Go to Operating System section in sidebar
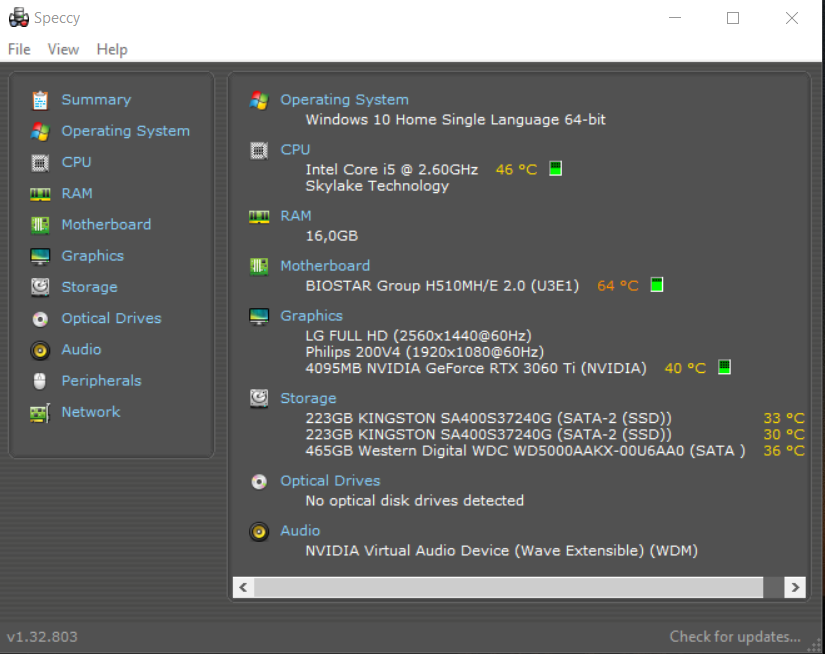Image resolution: width=825 pixels, height=654 pixels. (x=126, y=131)
